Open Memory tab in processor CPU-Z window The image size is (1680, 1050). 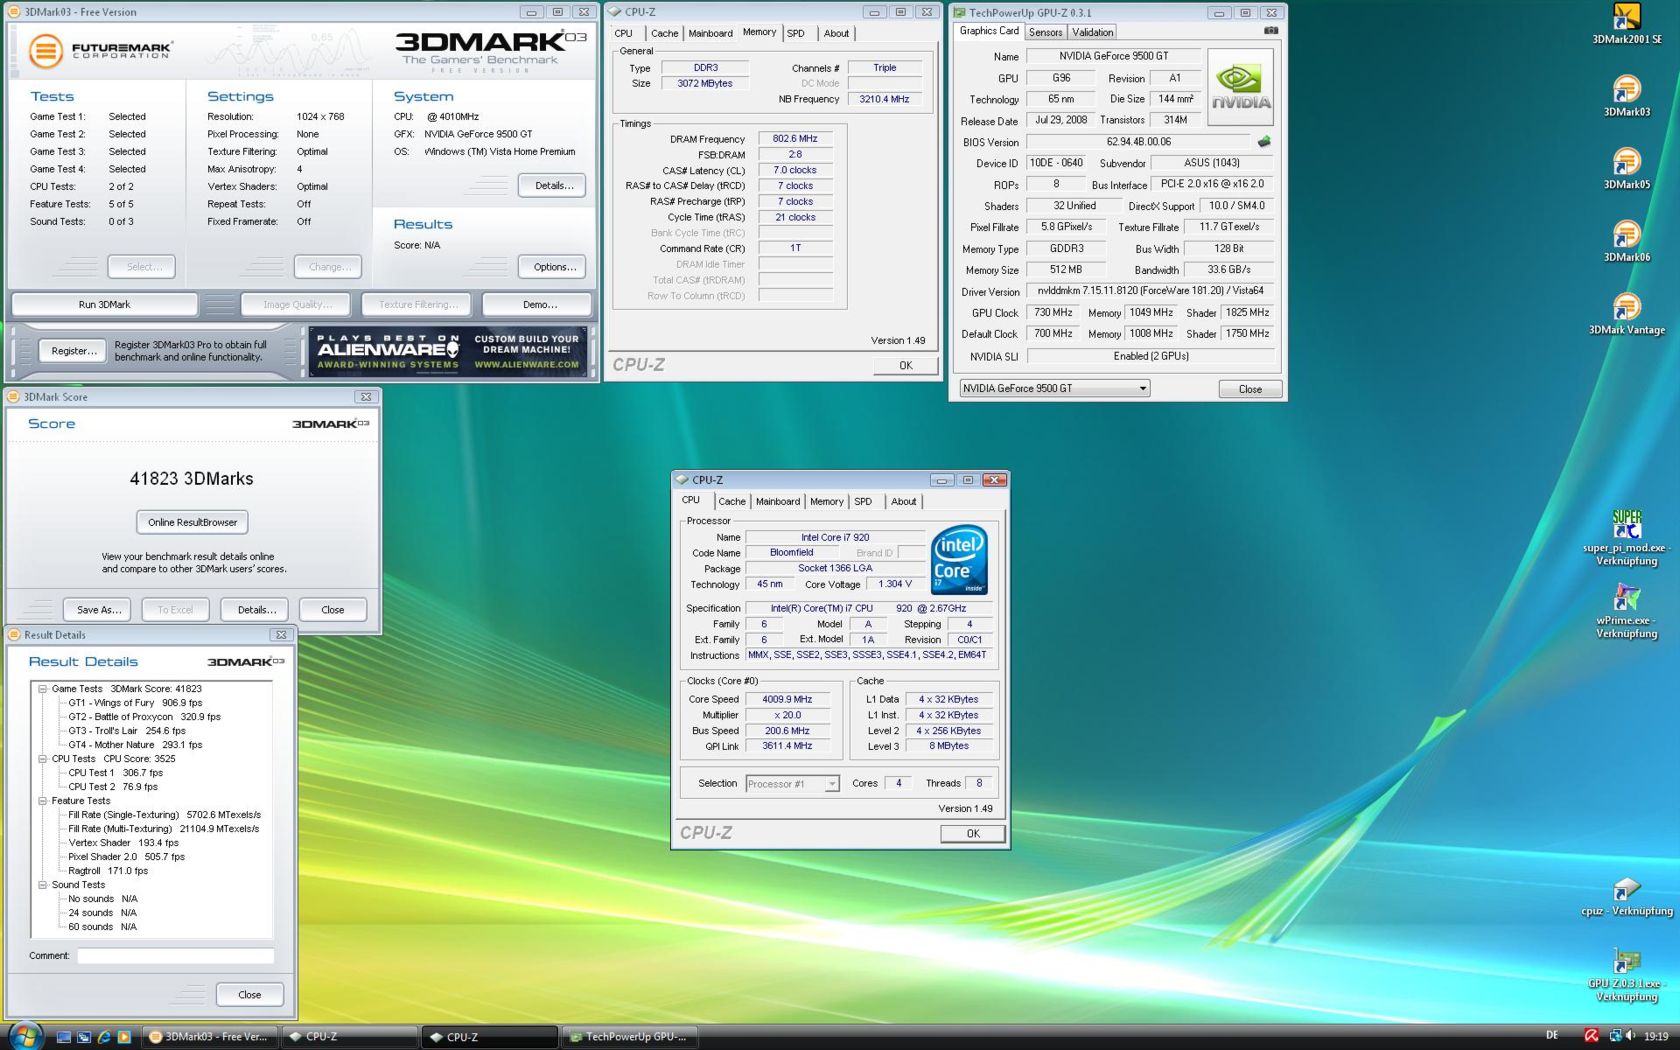click(827, 502)
